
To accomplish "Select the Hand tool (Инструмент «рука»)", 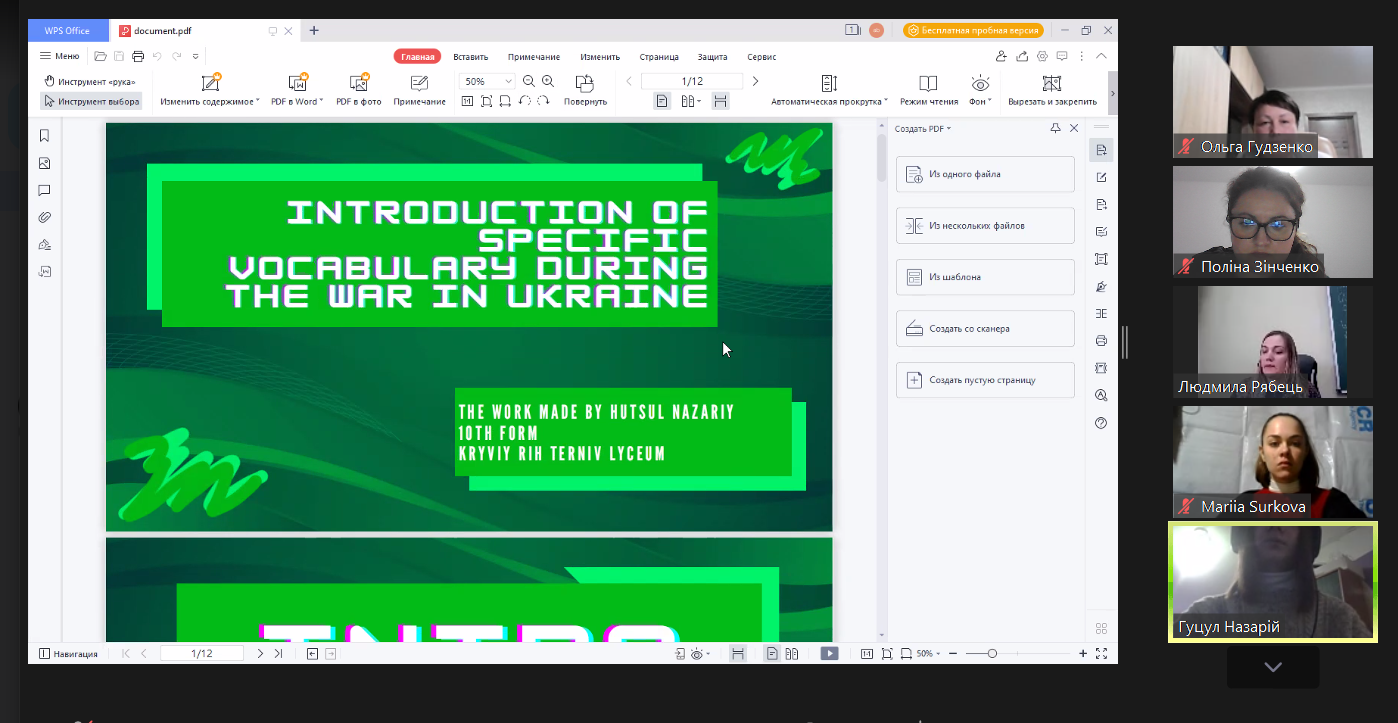I will tap(90, 82).
